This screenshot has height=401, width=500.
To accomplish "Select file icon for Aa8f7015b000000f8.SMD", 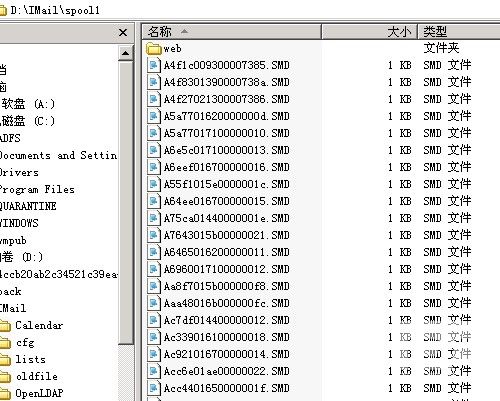I will (x=154, y=286).
